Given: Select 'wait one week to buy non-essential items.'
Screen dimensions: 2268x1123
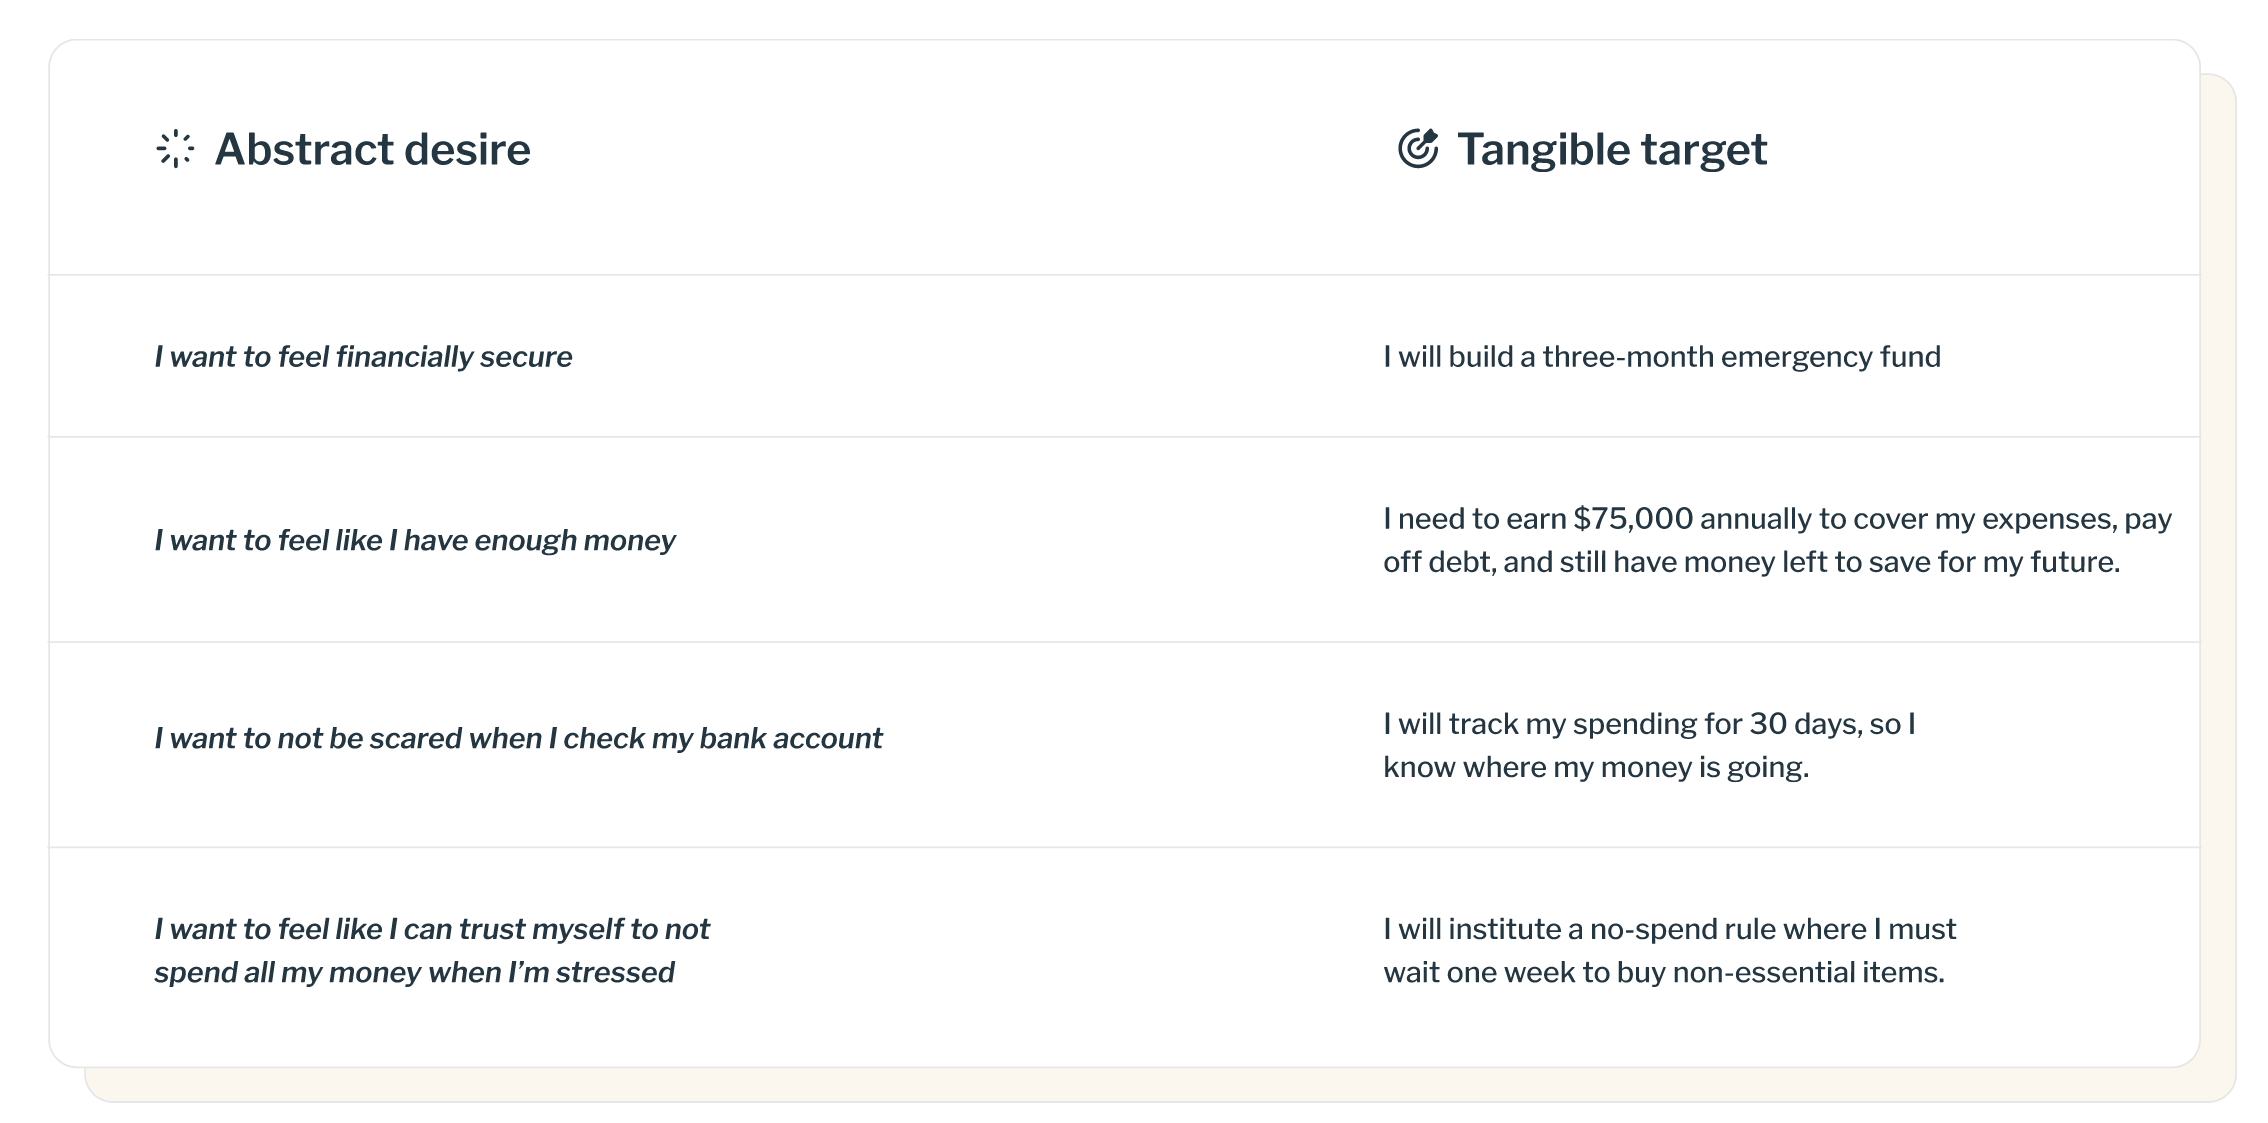Looking at the screenshot, I should (x=1664, y=973).
